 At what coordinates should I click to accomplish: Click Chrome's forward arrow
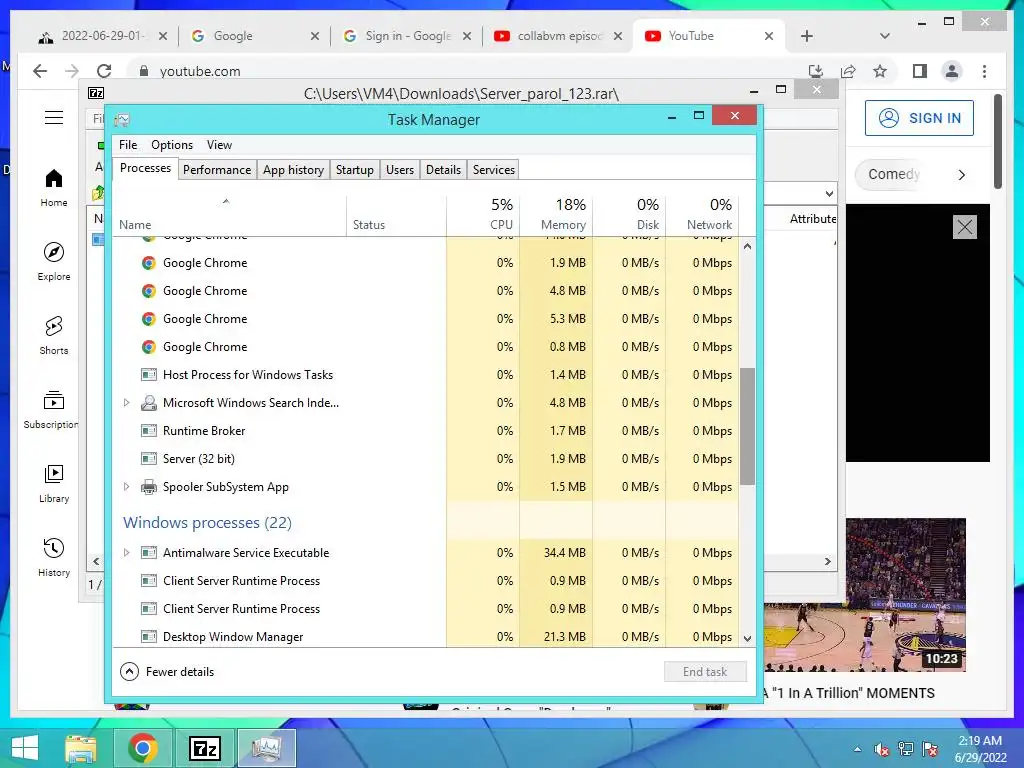(x=72, y=71)
